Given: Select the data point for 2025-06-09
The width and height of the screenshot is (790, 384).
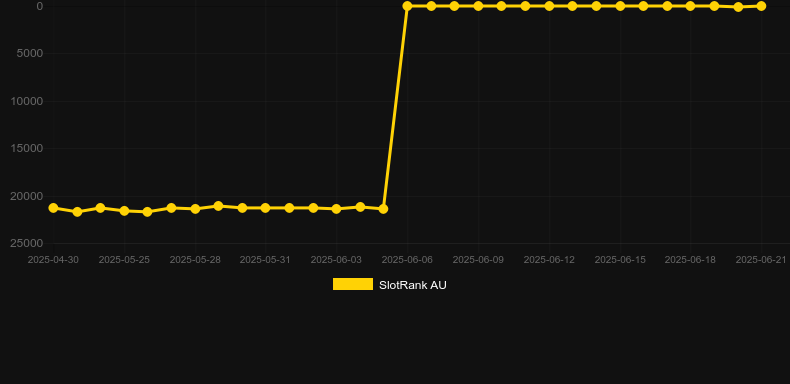Looking at the screenshot, I should click(478, 6).
